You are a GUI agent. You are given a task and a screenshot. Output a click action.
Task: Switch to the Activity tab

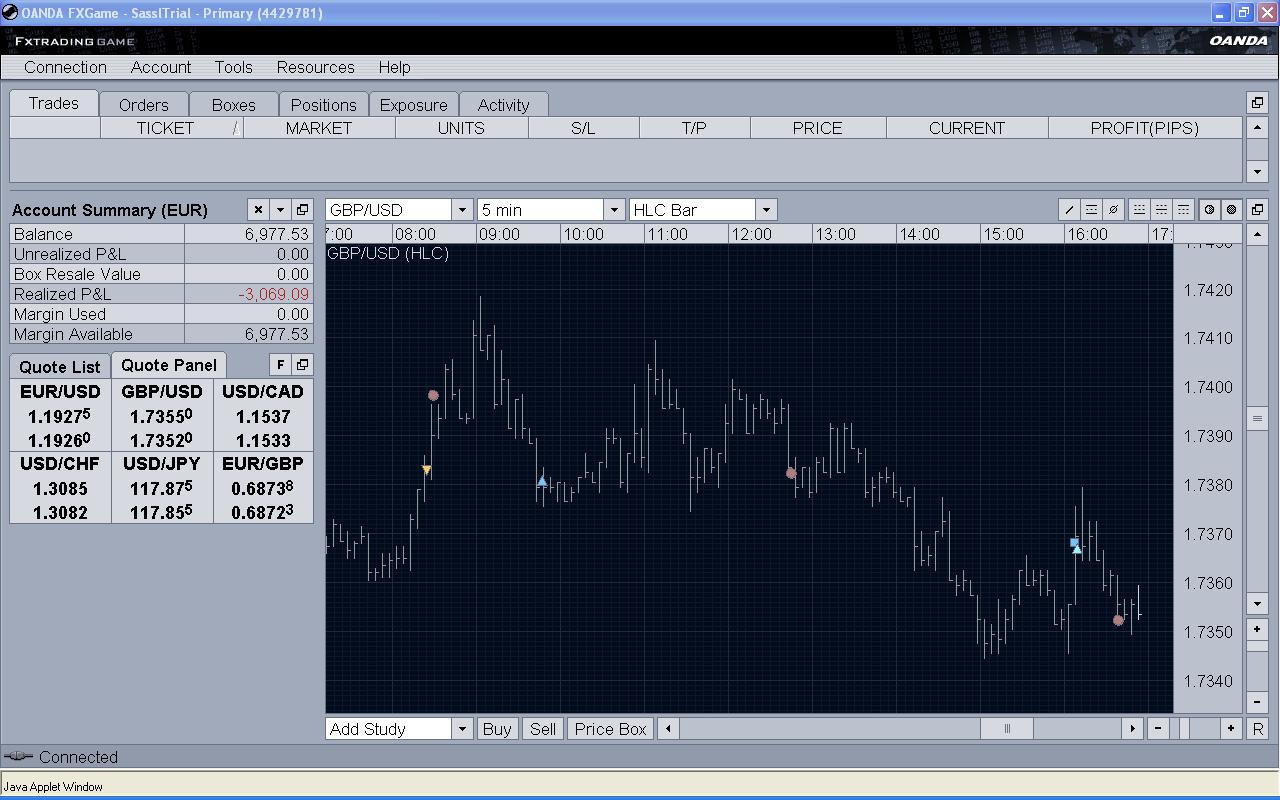click(x=504, y=105)
